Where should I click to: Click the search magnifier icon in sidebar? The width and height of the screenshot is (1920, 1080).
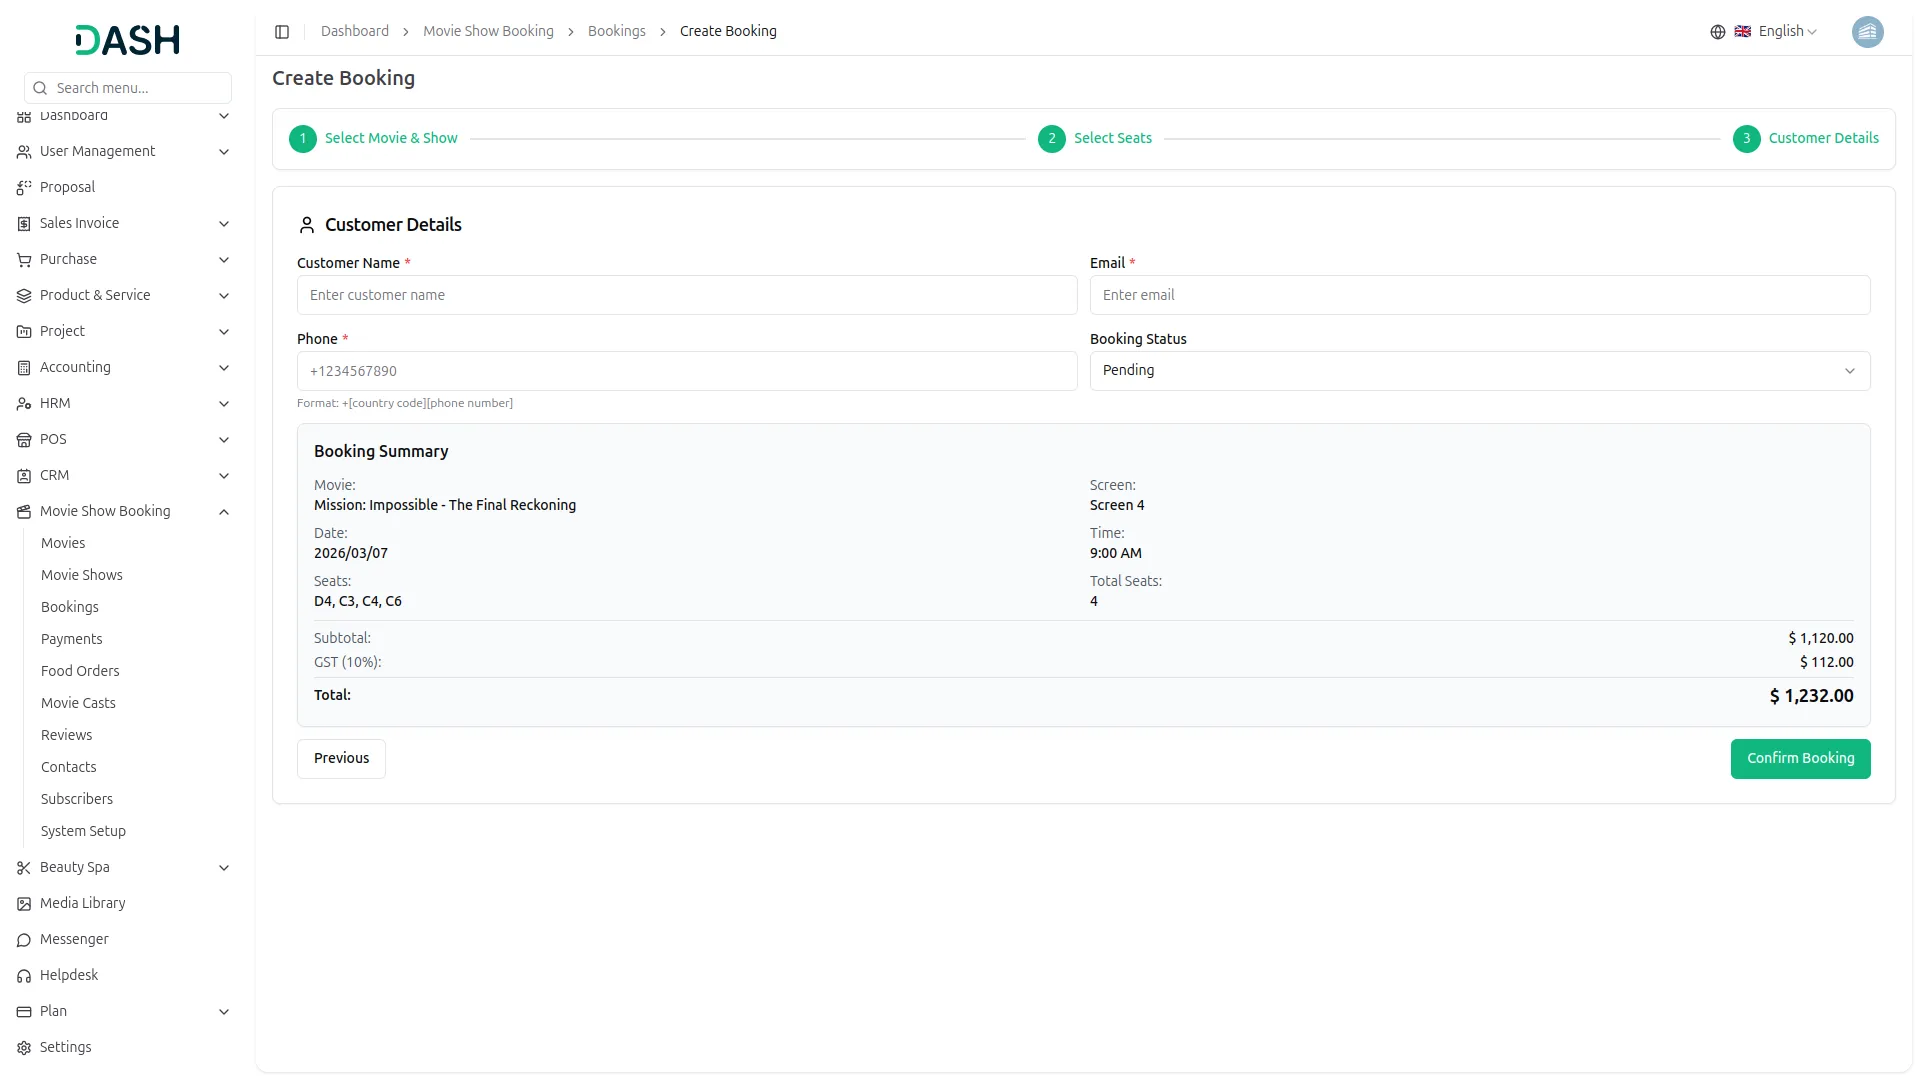coord(40,87)
